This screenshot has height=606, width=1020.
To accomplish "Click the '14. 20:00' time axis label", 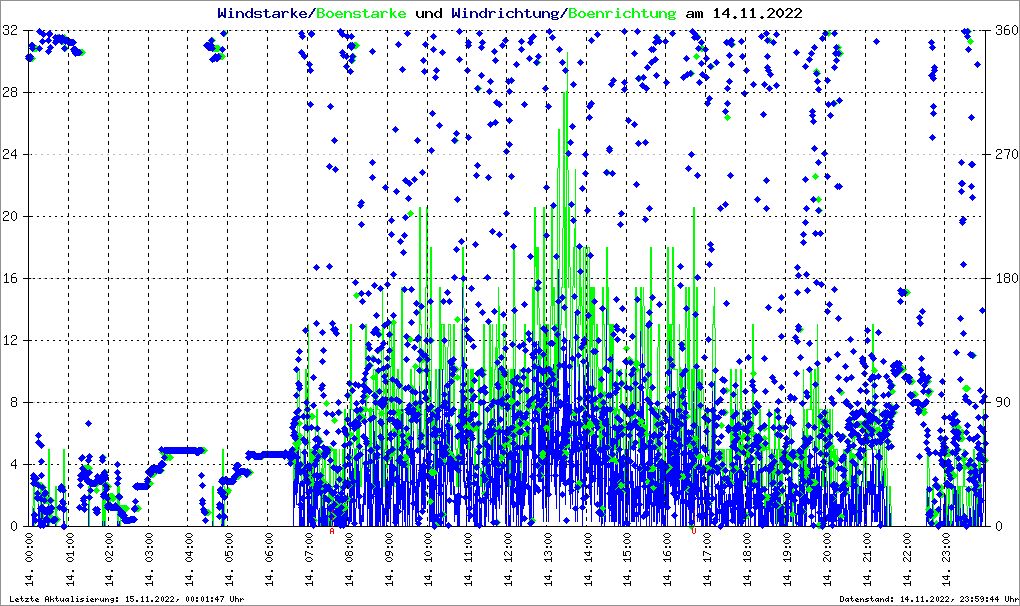I will [x=827, y=559].
